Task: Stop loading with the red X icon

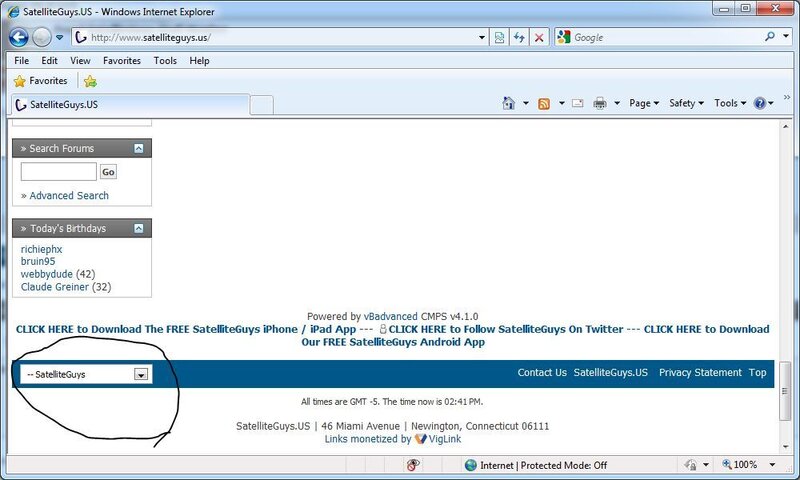Action: tap(539, 37)
